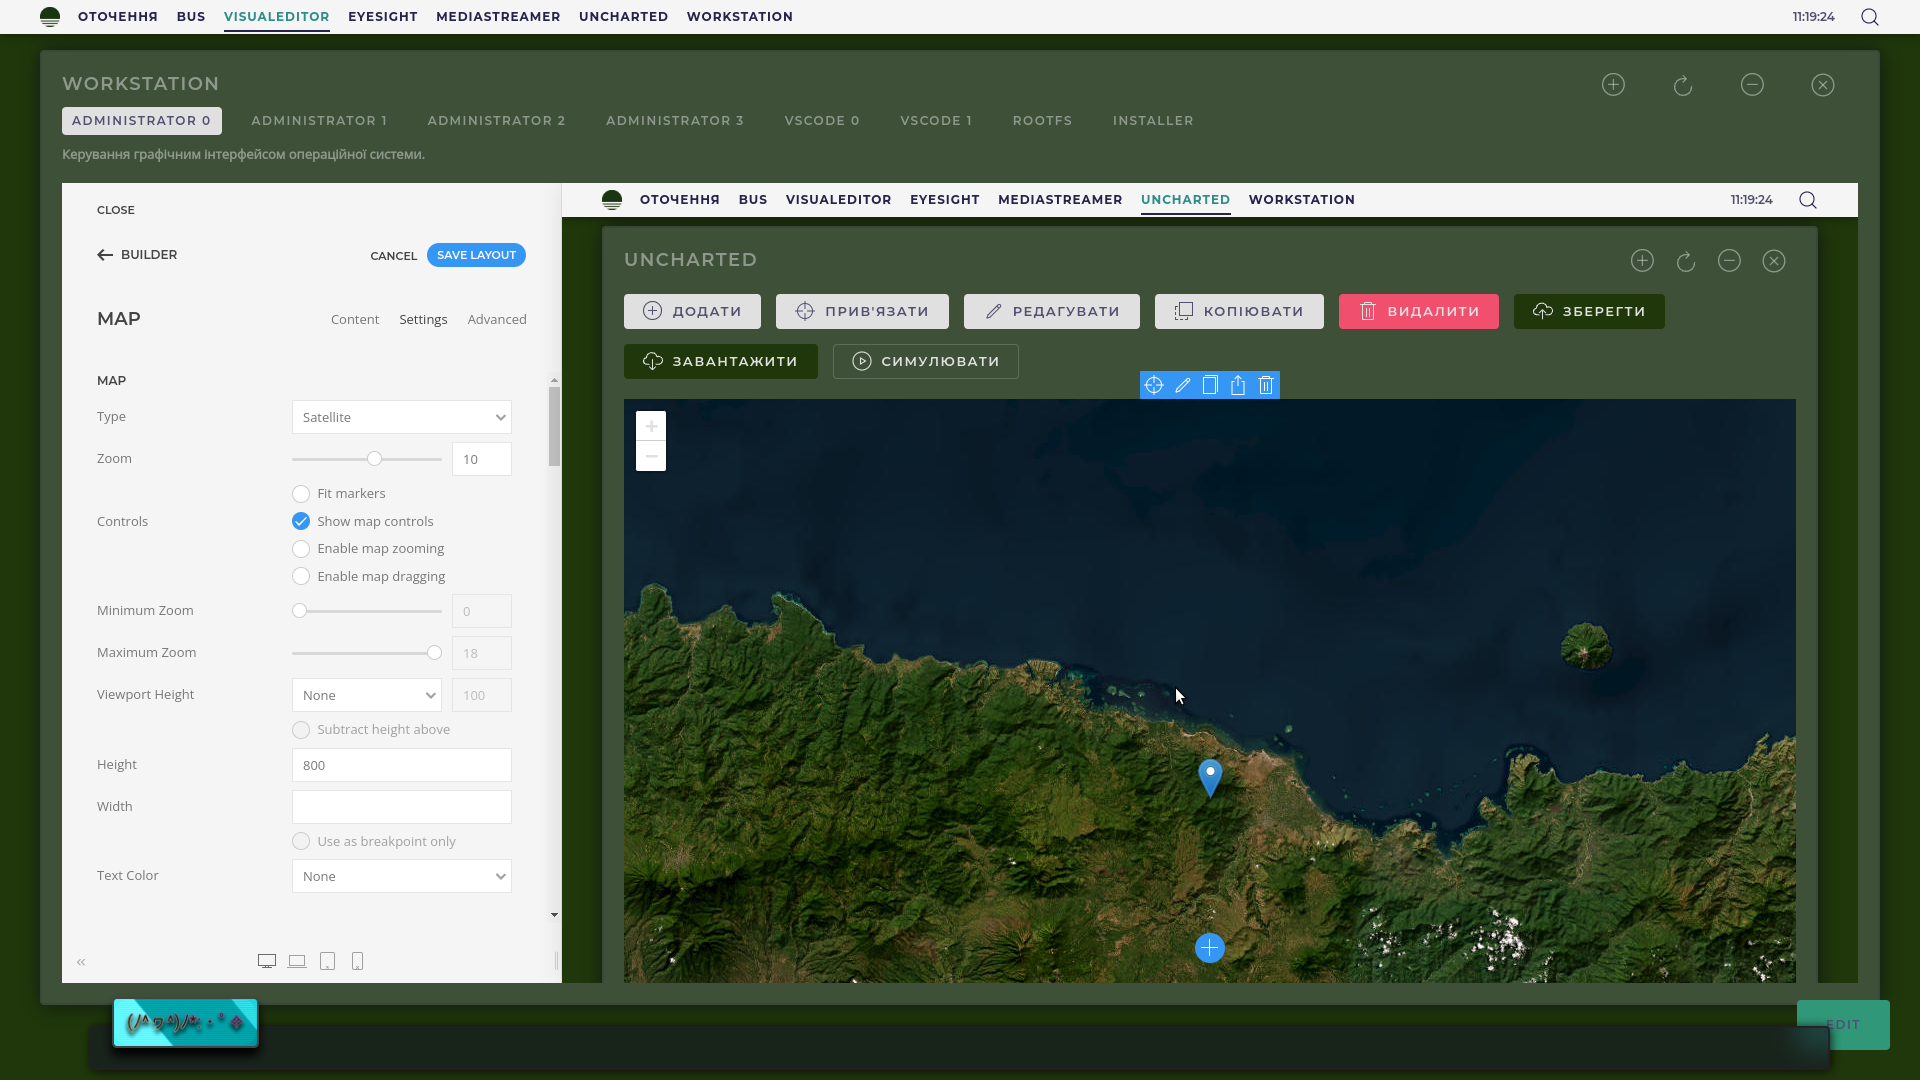Enable the Fit markers option
The image size is (1920, 1080).
pyautogui.click(x=301, y=494)
